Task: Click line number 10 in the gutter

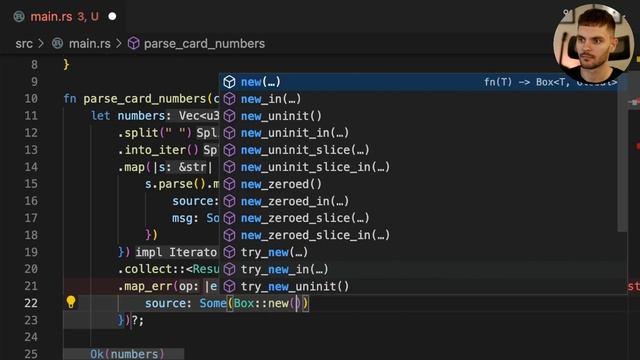Action: pyautogui.click(x=31, y=99)
